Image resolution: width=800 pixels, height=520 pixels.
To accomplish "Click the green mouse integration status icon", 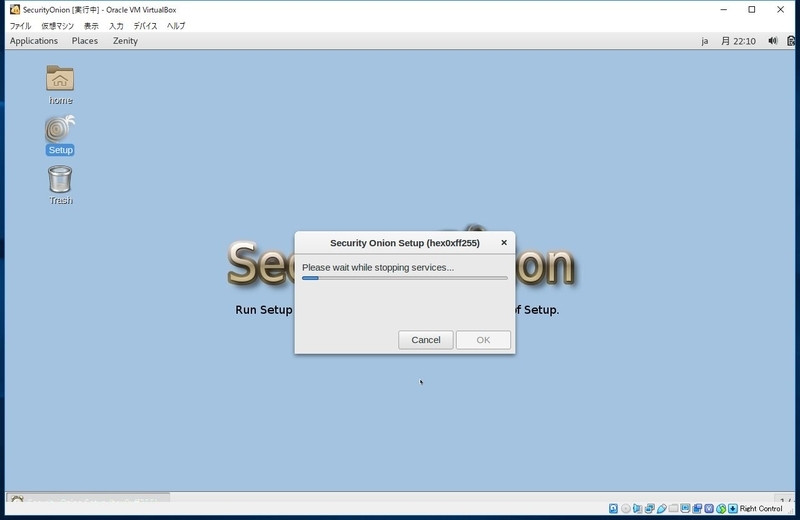I will (x=721, y=508).
